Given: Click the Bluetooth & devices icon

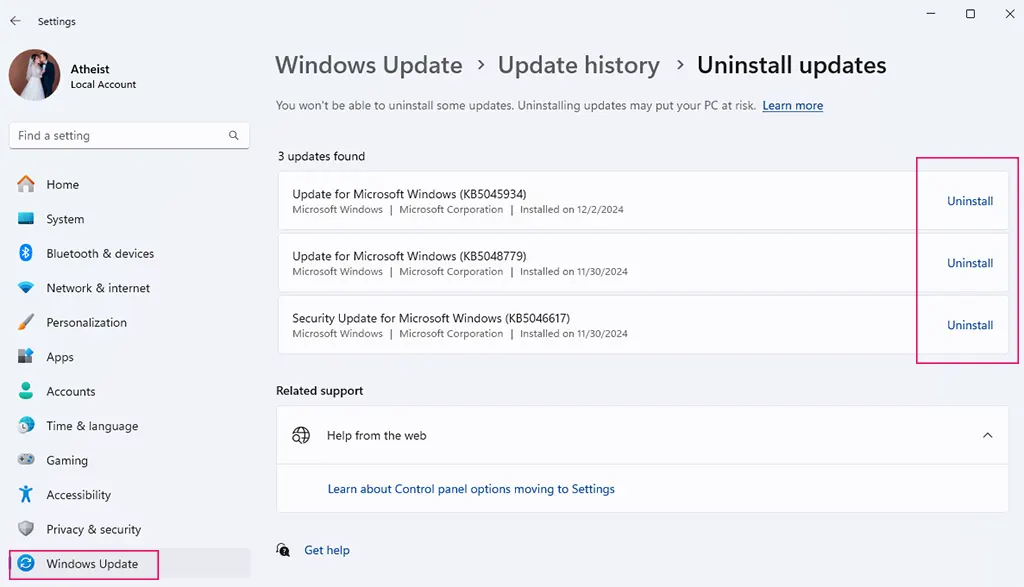Looking at the screenshot, I should point(27,253).
